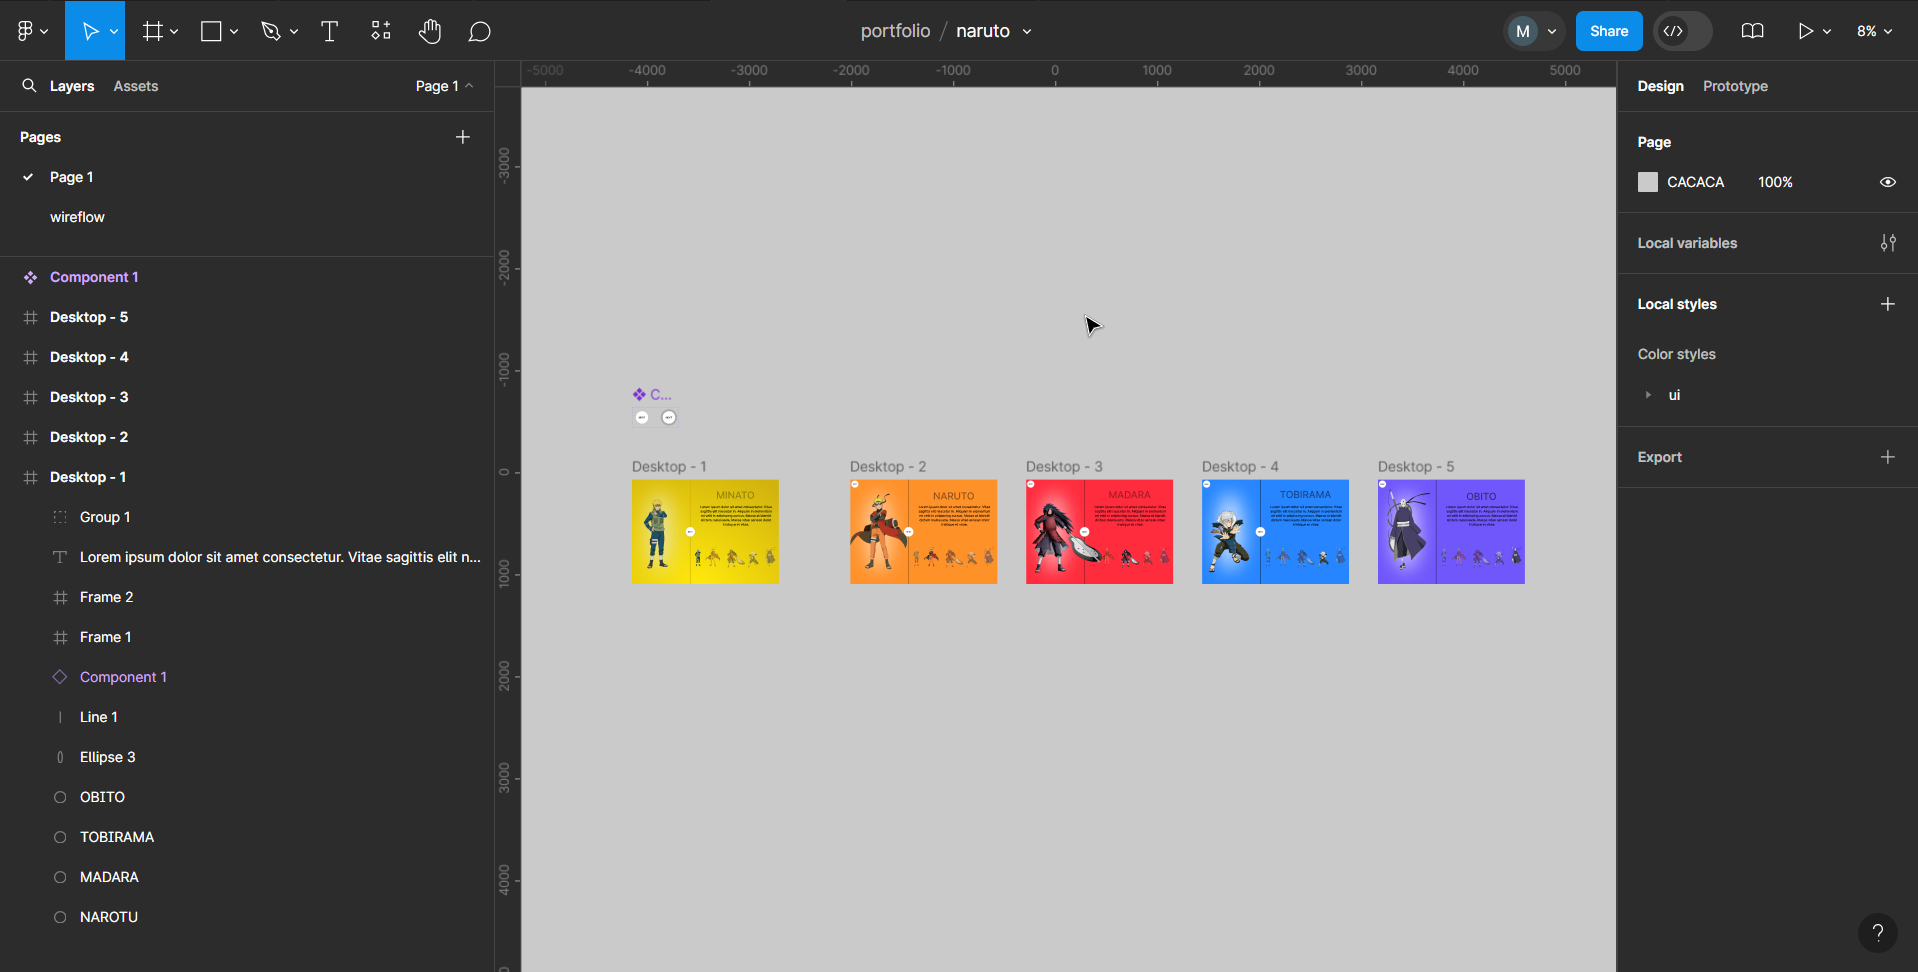1918x972 pixels.
Task: Edit the CACACA hex color field
Action: 1695,182
